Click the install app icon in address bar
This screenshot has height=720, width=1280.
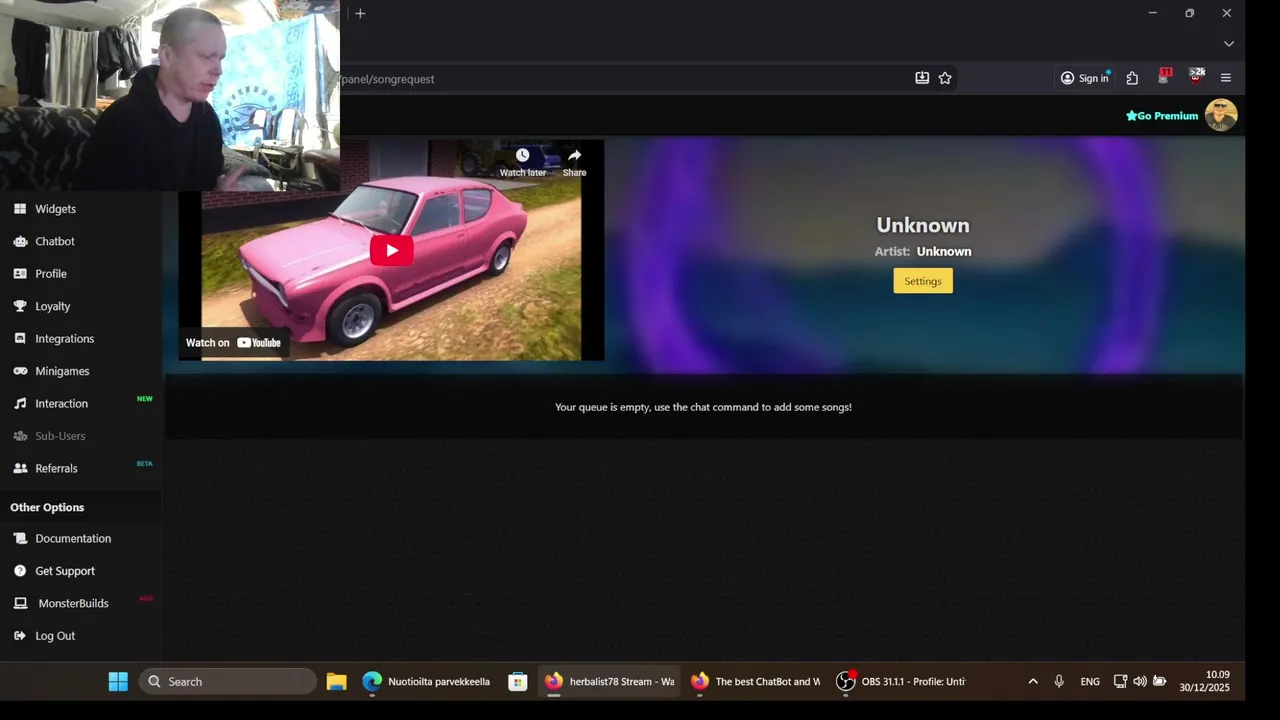pyautogui.click(x=922, y=78)
